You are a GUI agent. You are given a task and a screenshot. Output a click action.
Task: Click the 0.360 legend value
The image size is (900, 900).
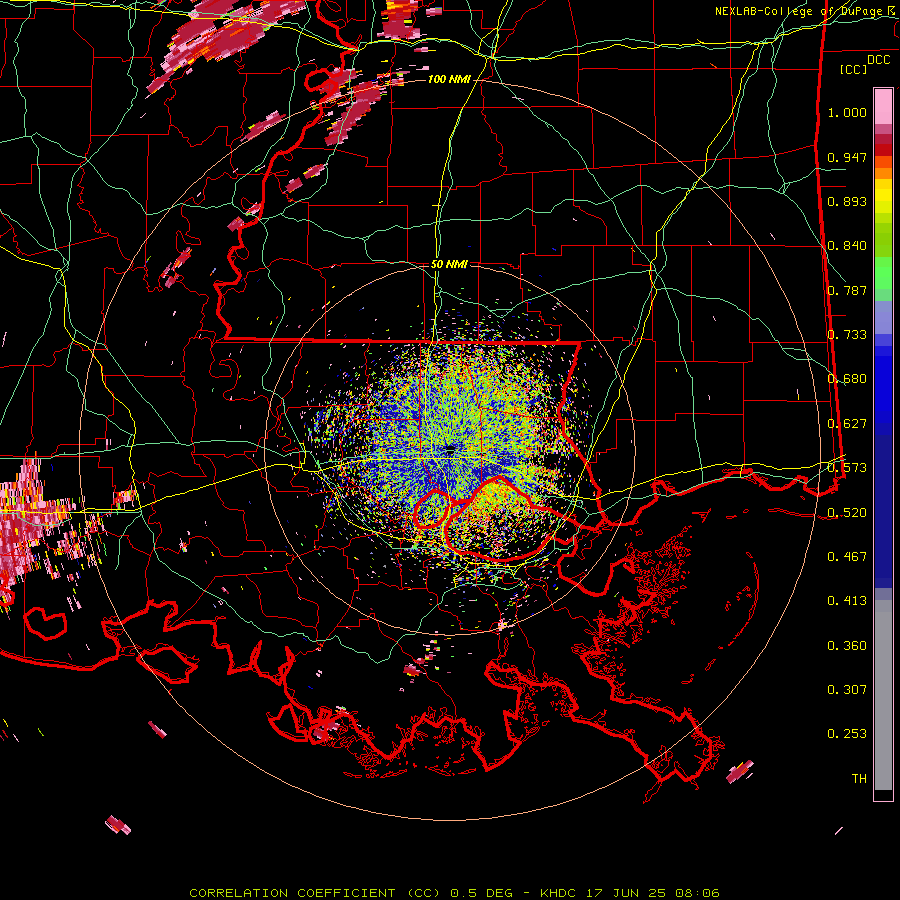pyautogui.click(x=847, y=645)
